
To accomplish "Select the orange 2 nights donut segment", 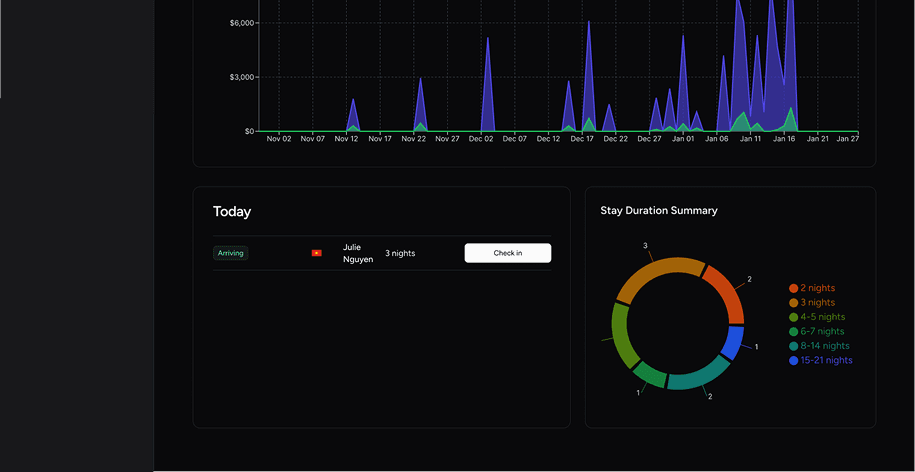I will [725, 291].
